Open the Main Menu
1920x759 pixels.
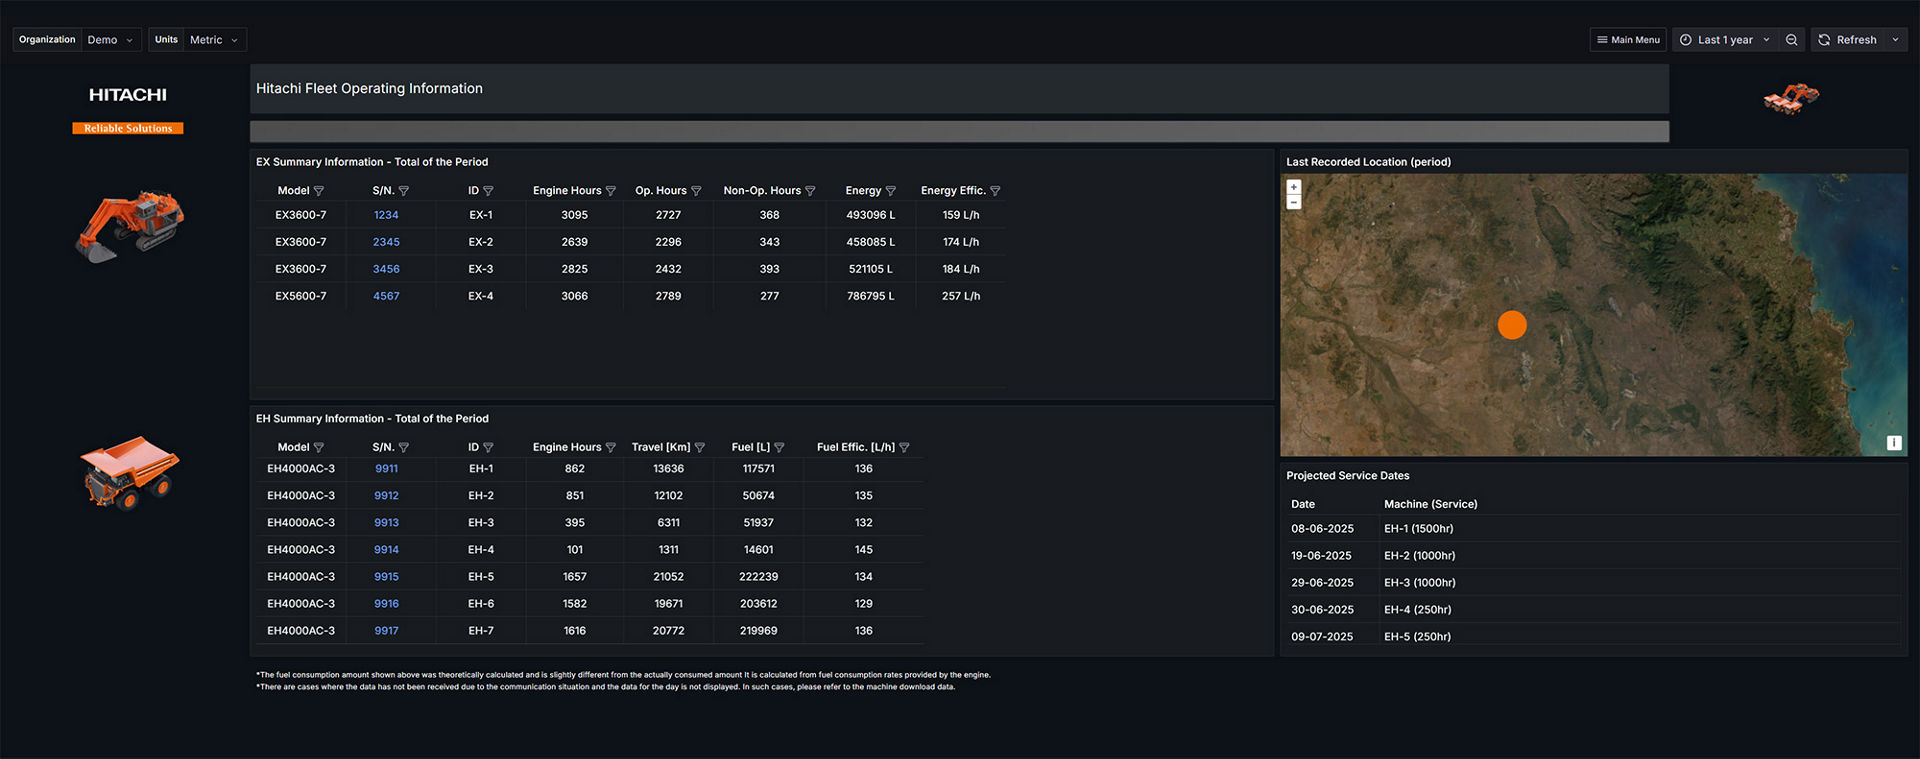pyautogui.click(x=1627, y=40)
